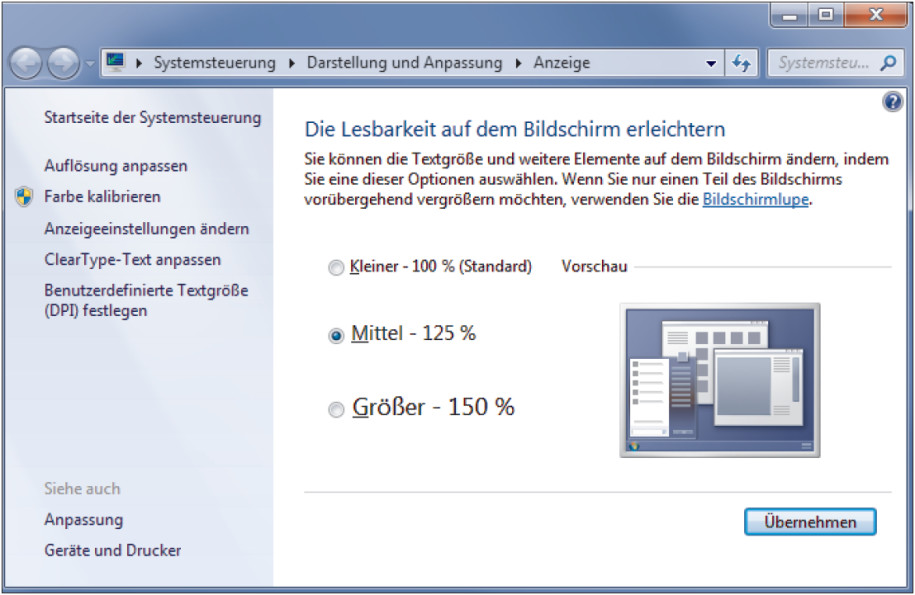Open the address bar history dropdown
Image resolution: width=915 pixels, height=595 pixels.
711,63
